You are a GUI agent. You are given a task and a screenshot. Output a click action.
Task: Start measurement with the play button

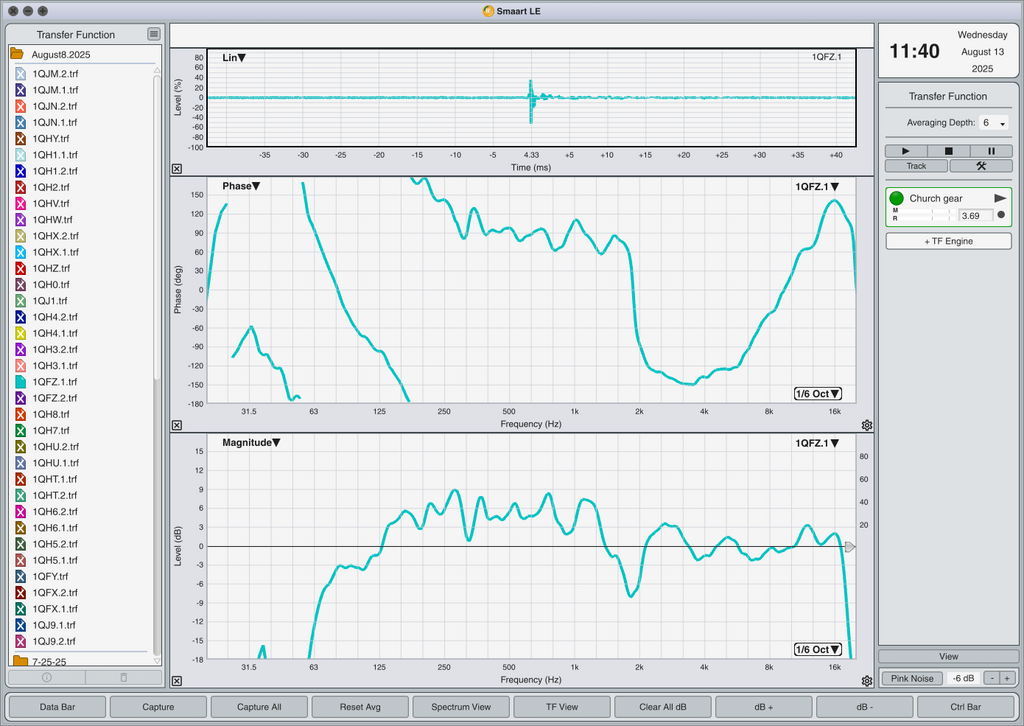[906, 151]
